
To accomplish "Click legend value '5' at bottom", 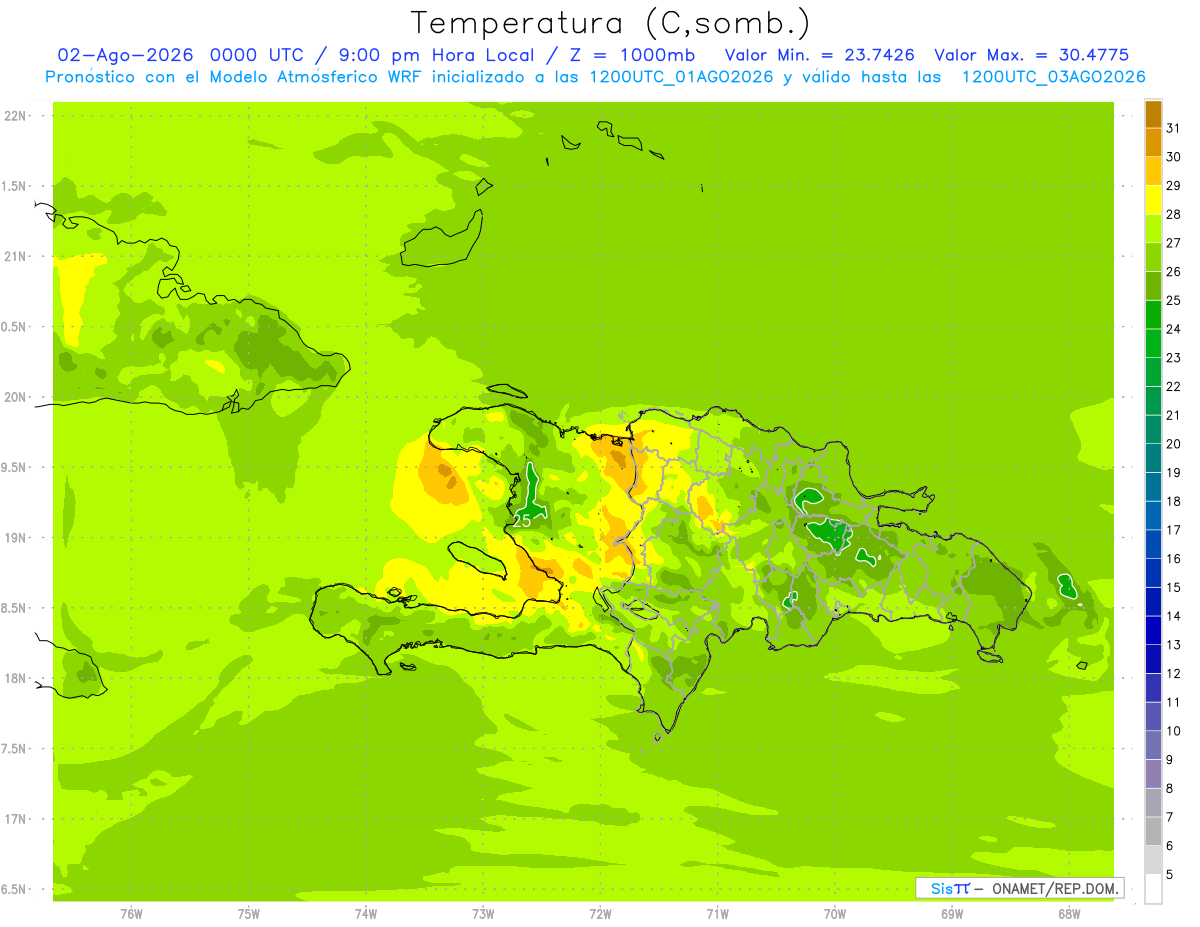I will pyautogui.click(x=1170, y=874).
